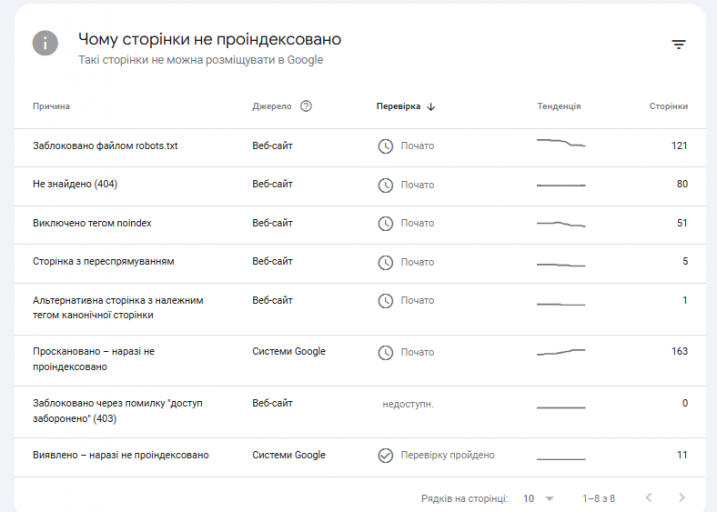Click the page count 121
Viewport: 717px width, 512px height.
point(680,146)
